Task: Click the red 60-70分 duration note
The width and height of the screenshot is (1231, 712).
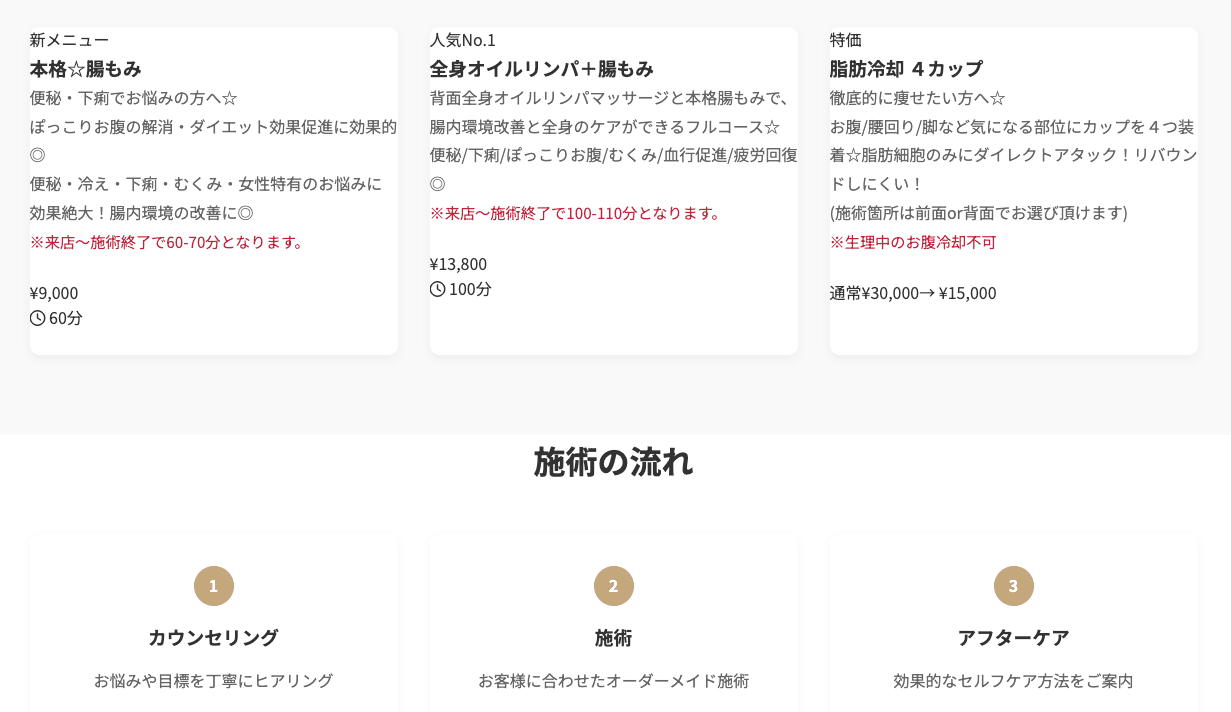Action: pyautogui.click(x=168, y=242)
